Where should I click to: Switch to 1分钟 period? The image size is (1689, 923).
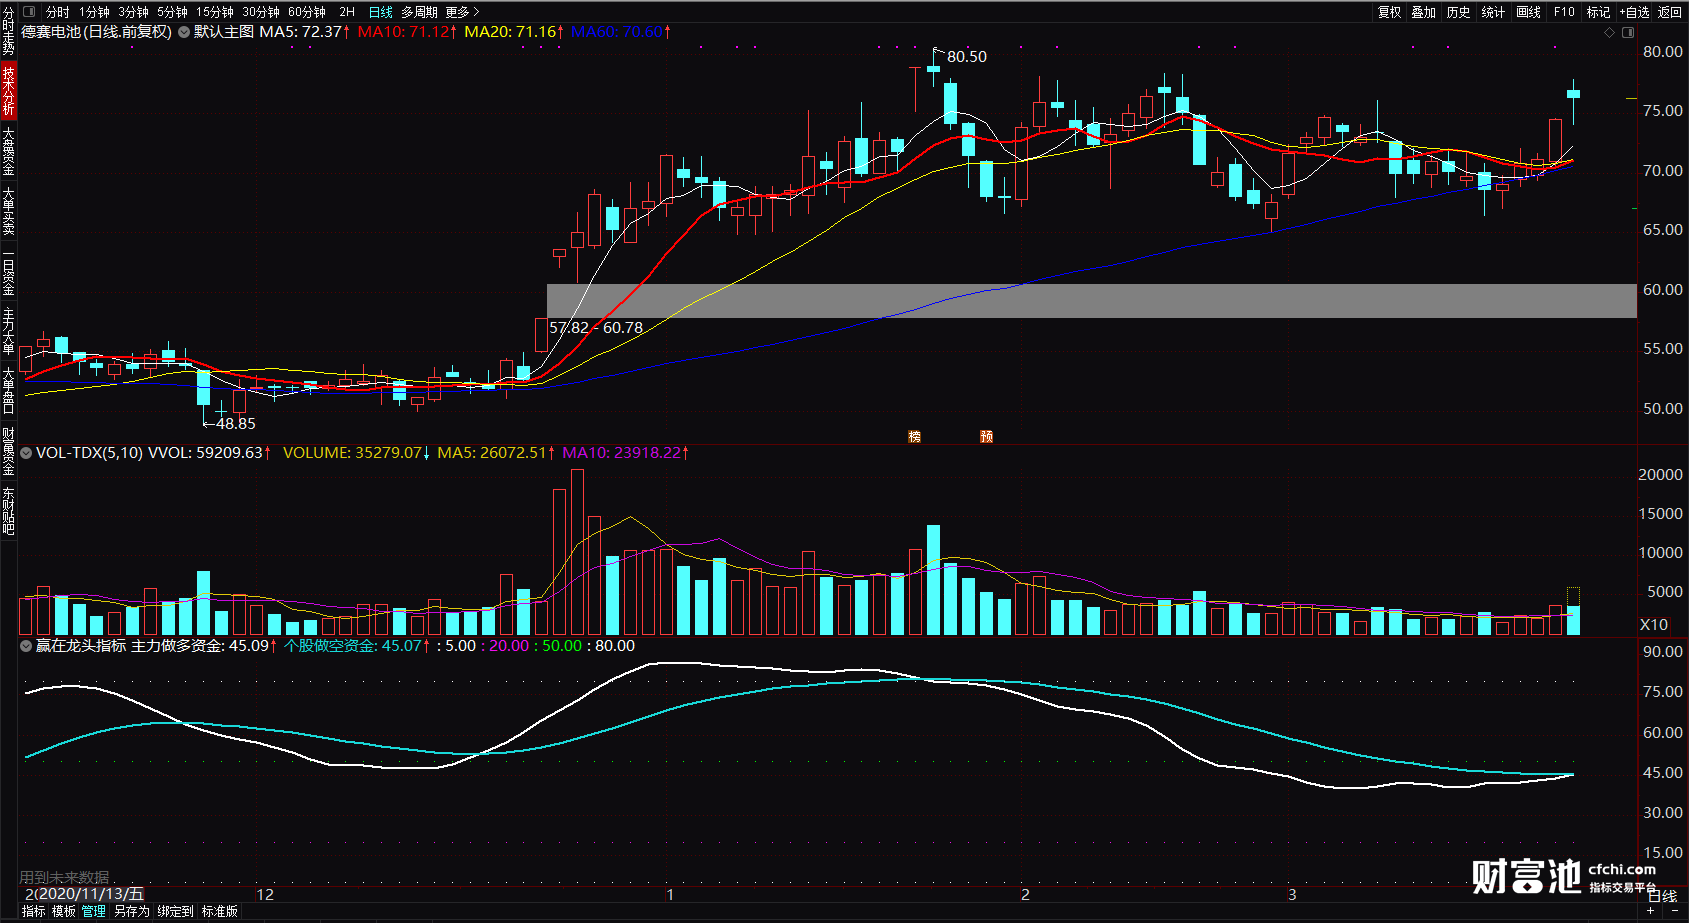point(95,12)
